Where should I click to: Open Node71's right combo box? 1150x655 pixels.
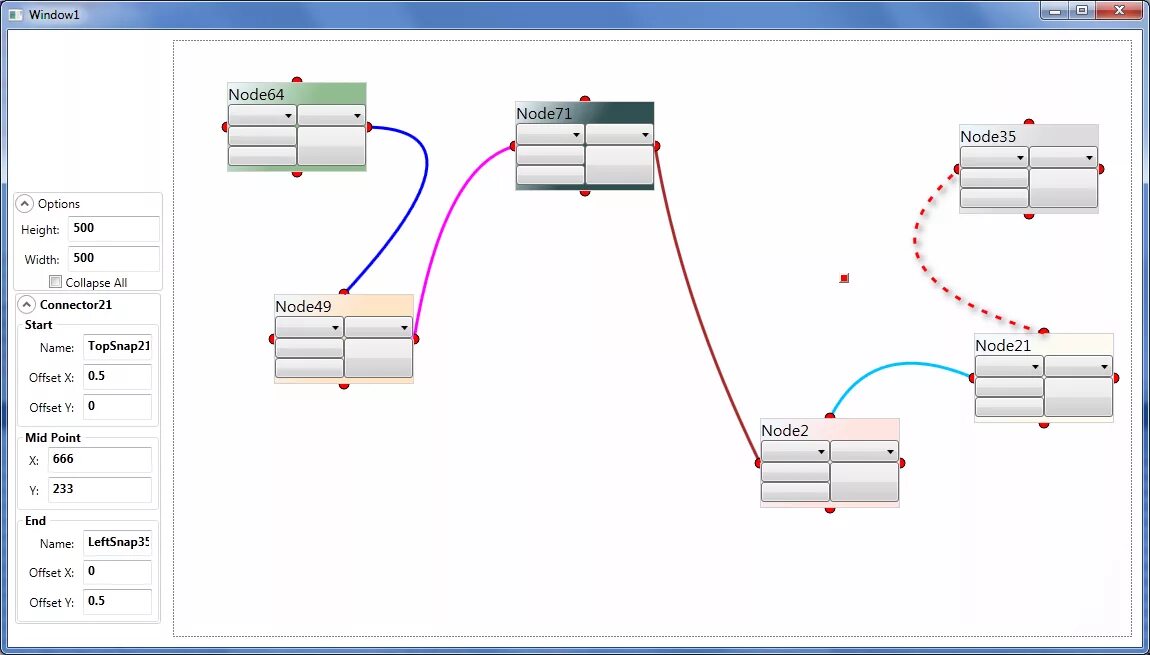pos(619,134)
